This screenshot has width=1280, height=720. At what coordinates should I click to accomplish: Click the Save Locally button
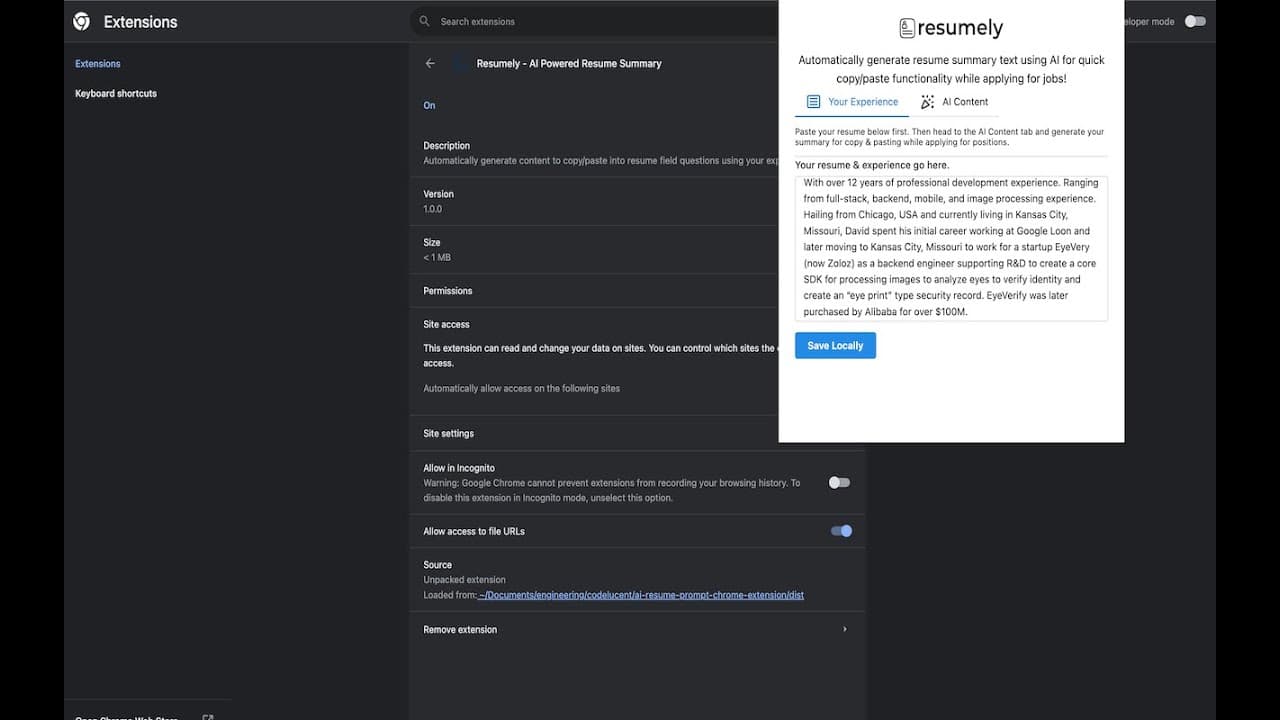click(x=835, y=345)
